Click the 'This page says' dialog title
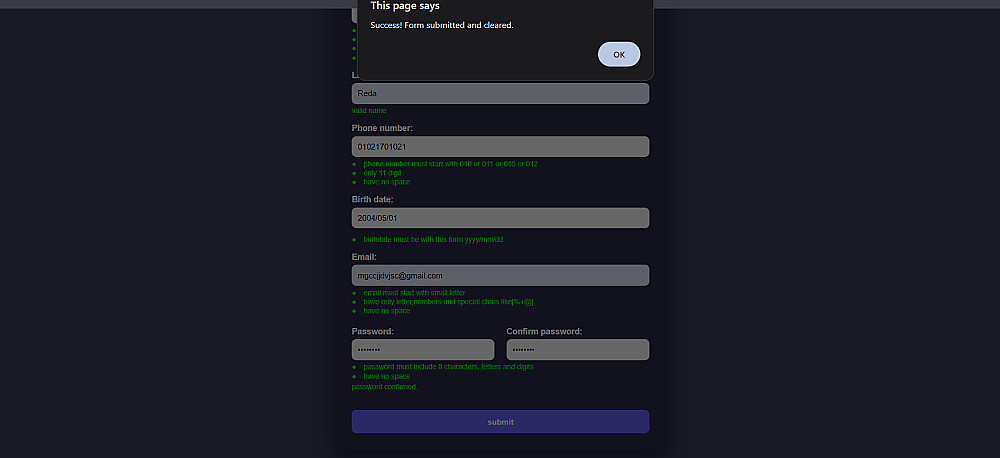Screen dimensions: 1000x458 pos(405,6)
